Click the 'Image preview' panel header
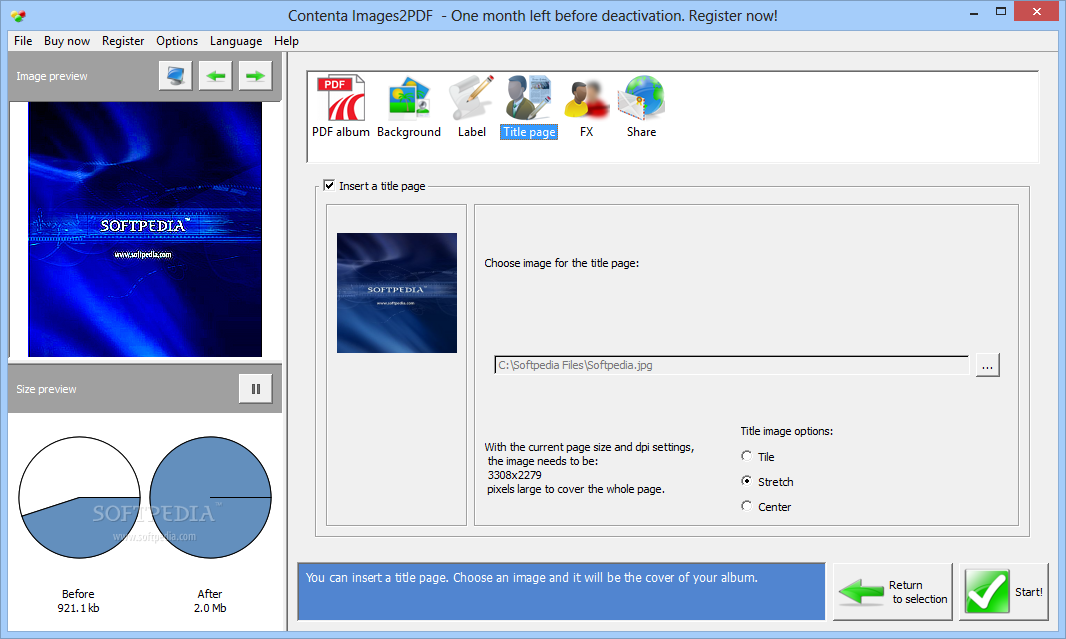Viewport: 1066px width, 639px height. tap(52, 76)
